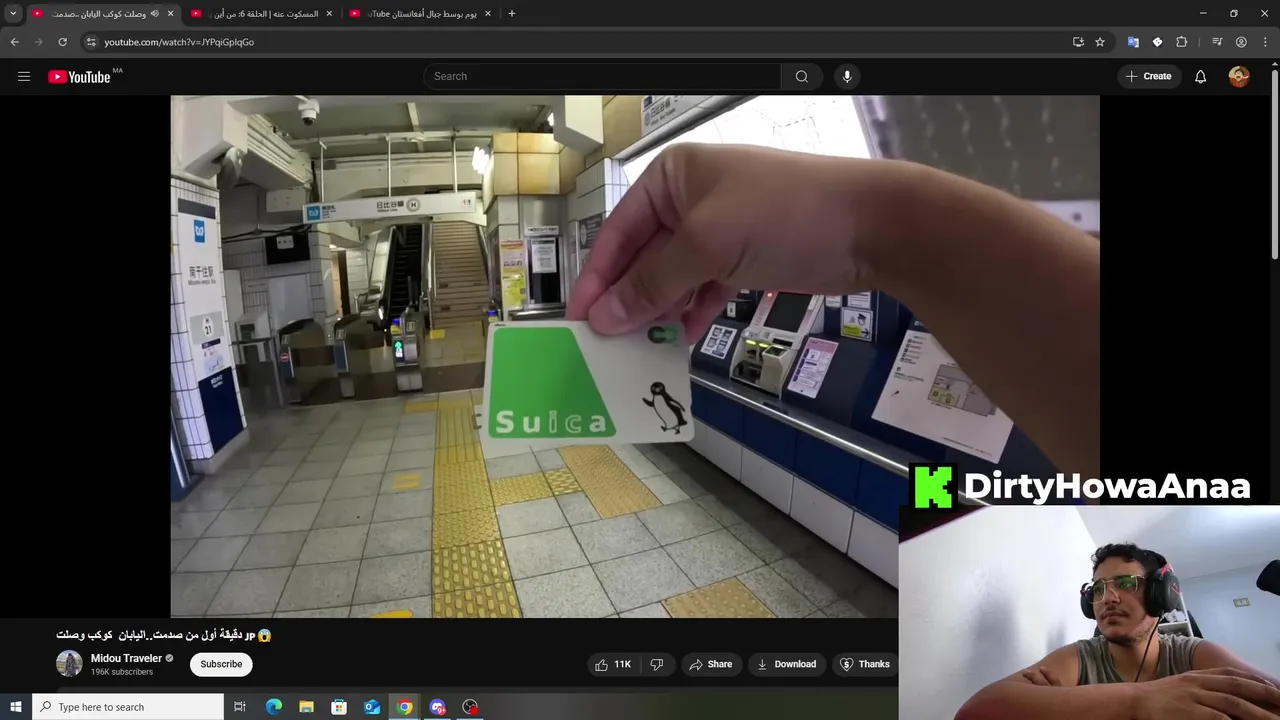The image size is (1280, 720).
Task: Open the YouTube guide hamburger menu
Action: 24,76
